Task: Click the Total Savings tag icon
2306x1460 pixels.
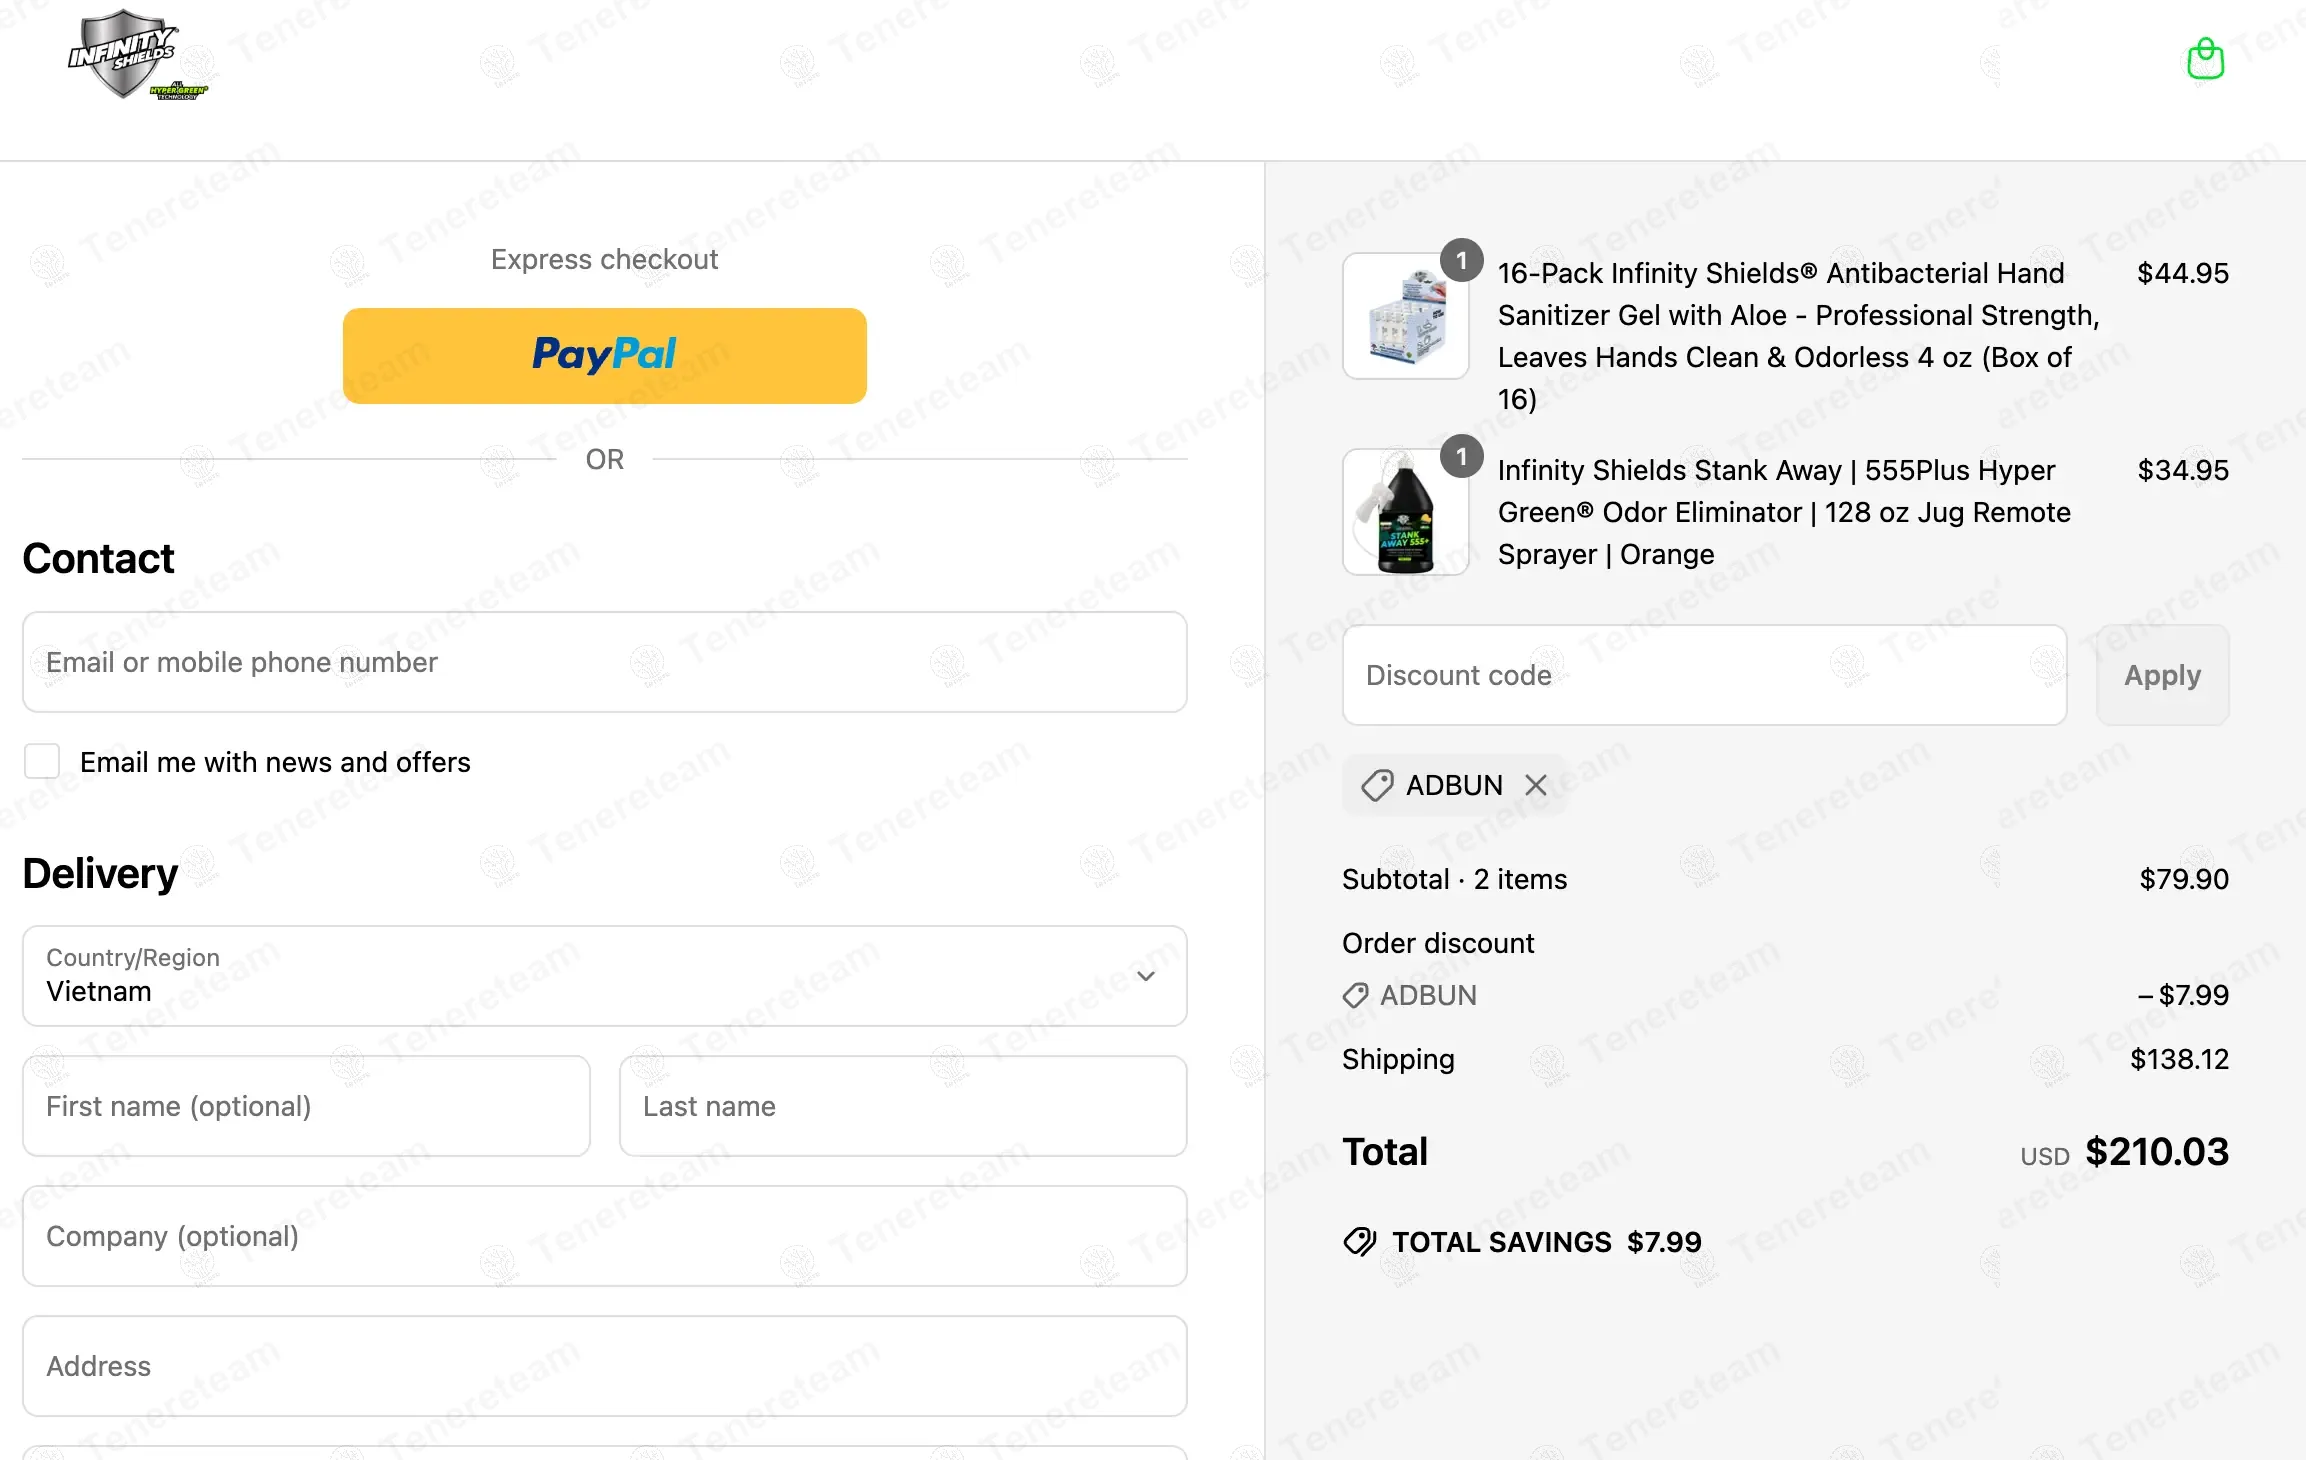Action: click(1360, 1242)
